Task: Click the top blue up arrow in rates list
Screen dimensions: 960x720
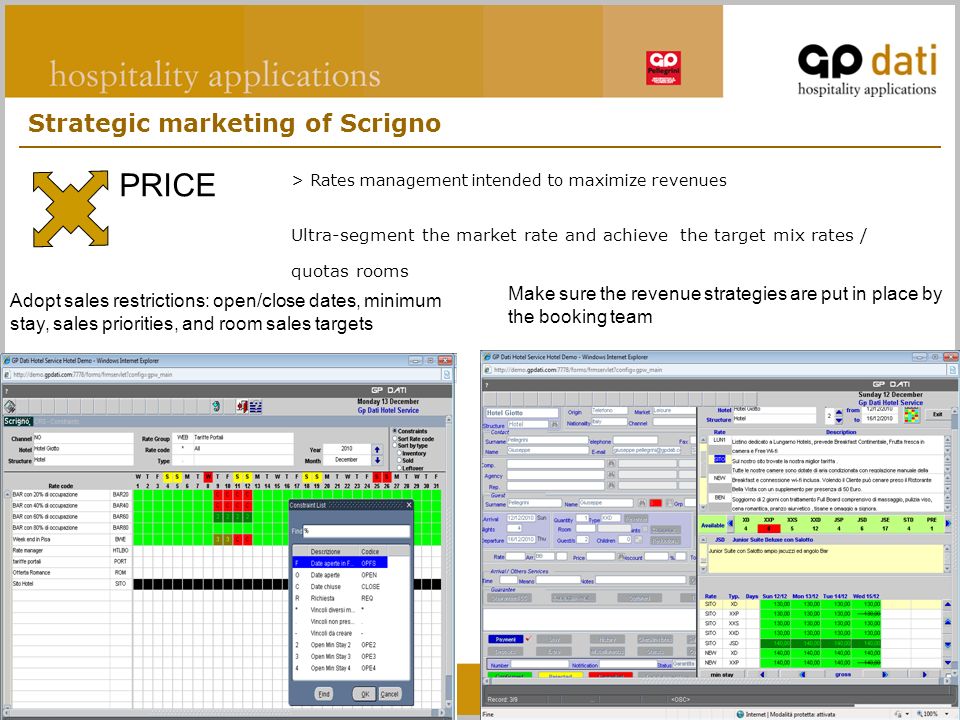Action: coord(948,604)
